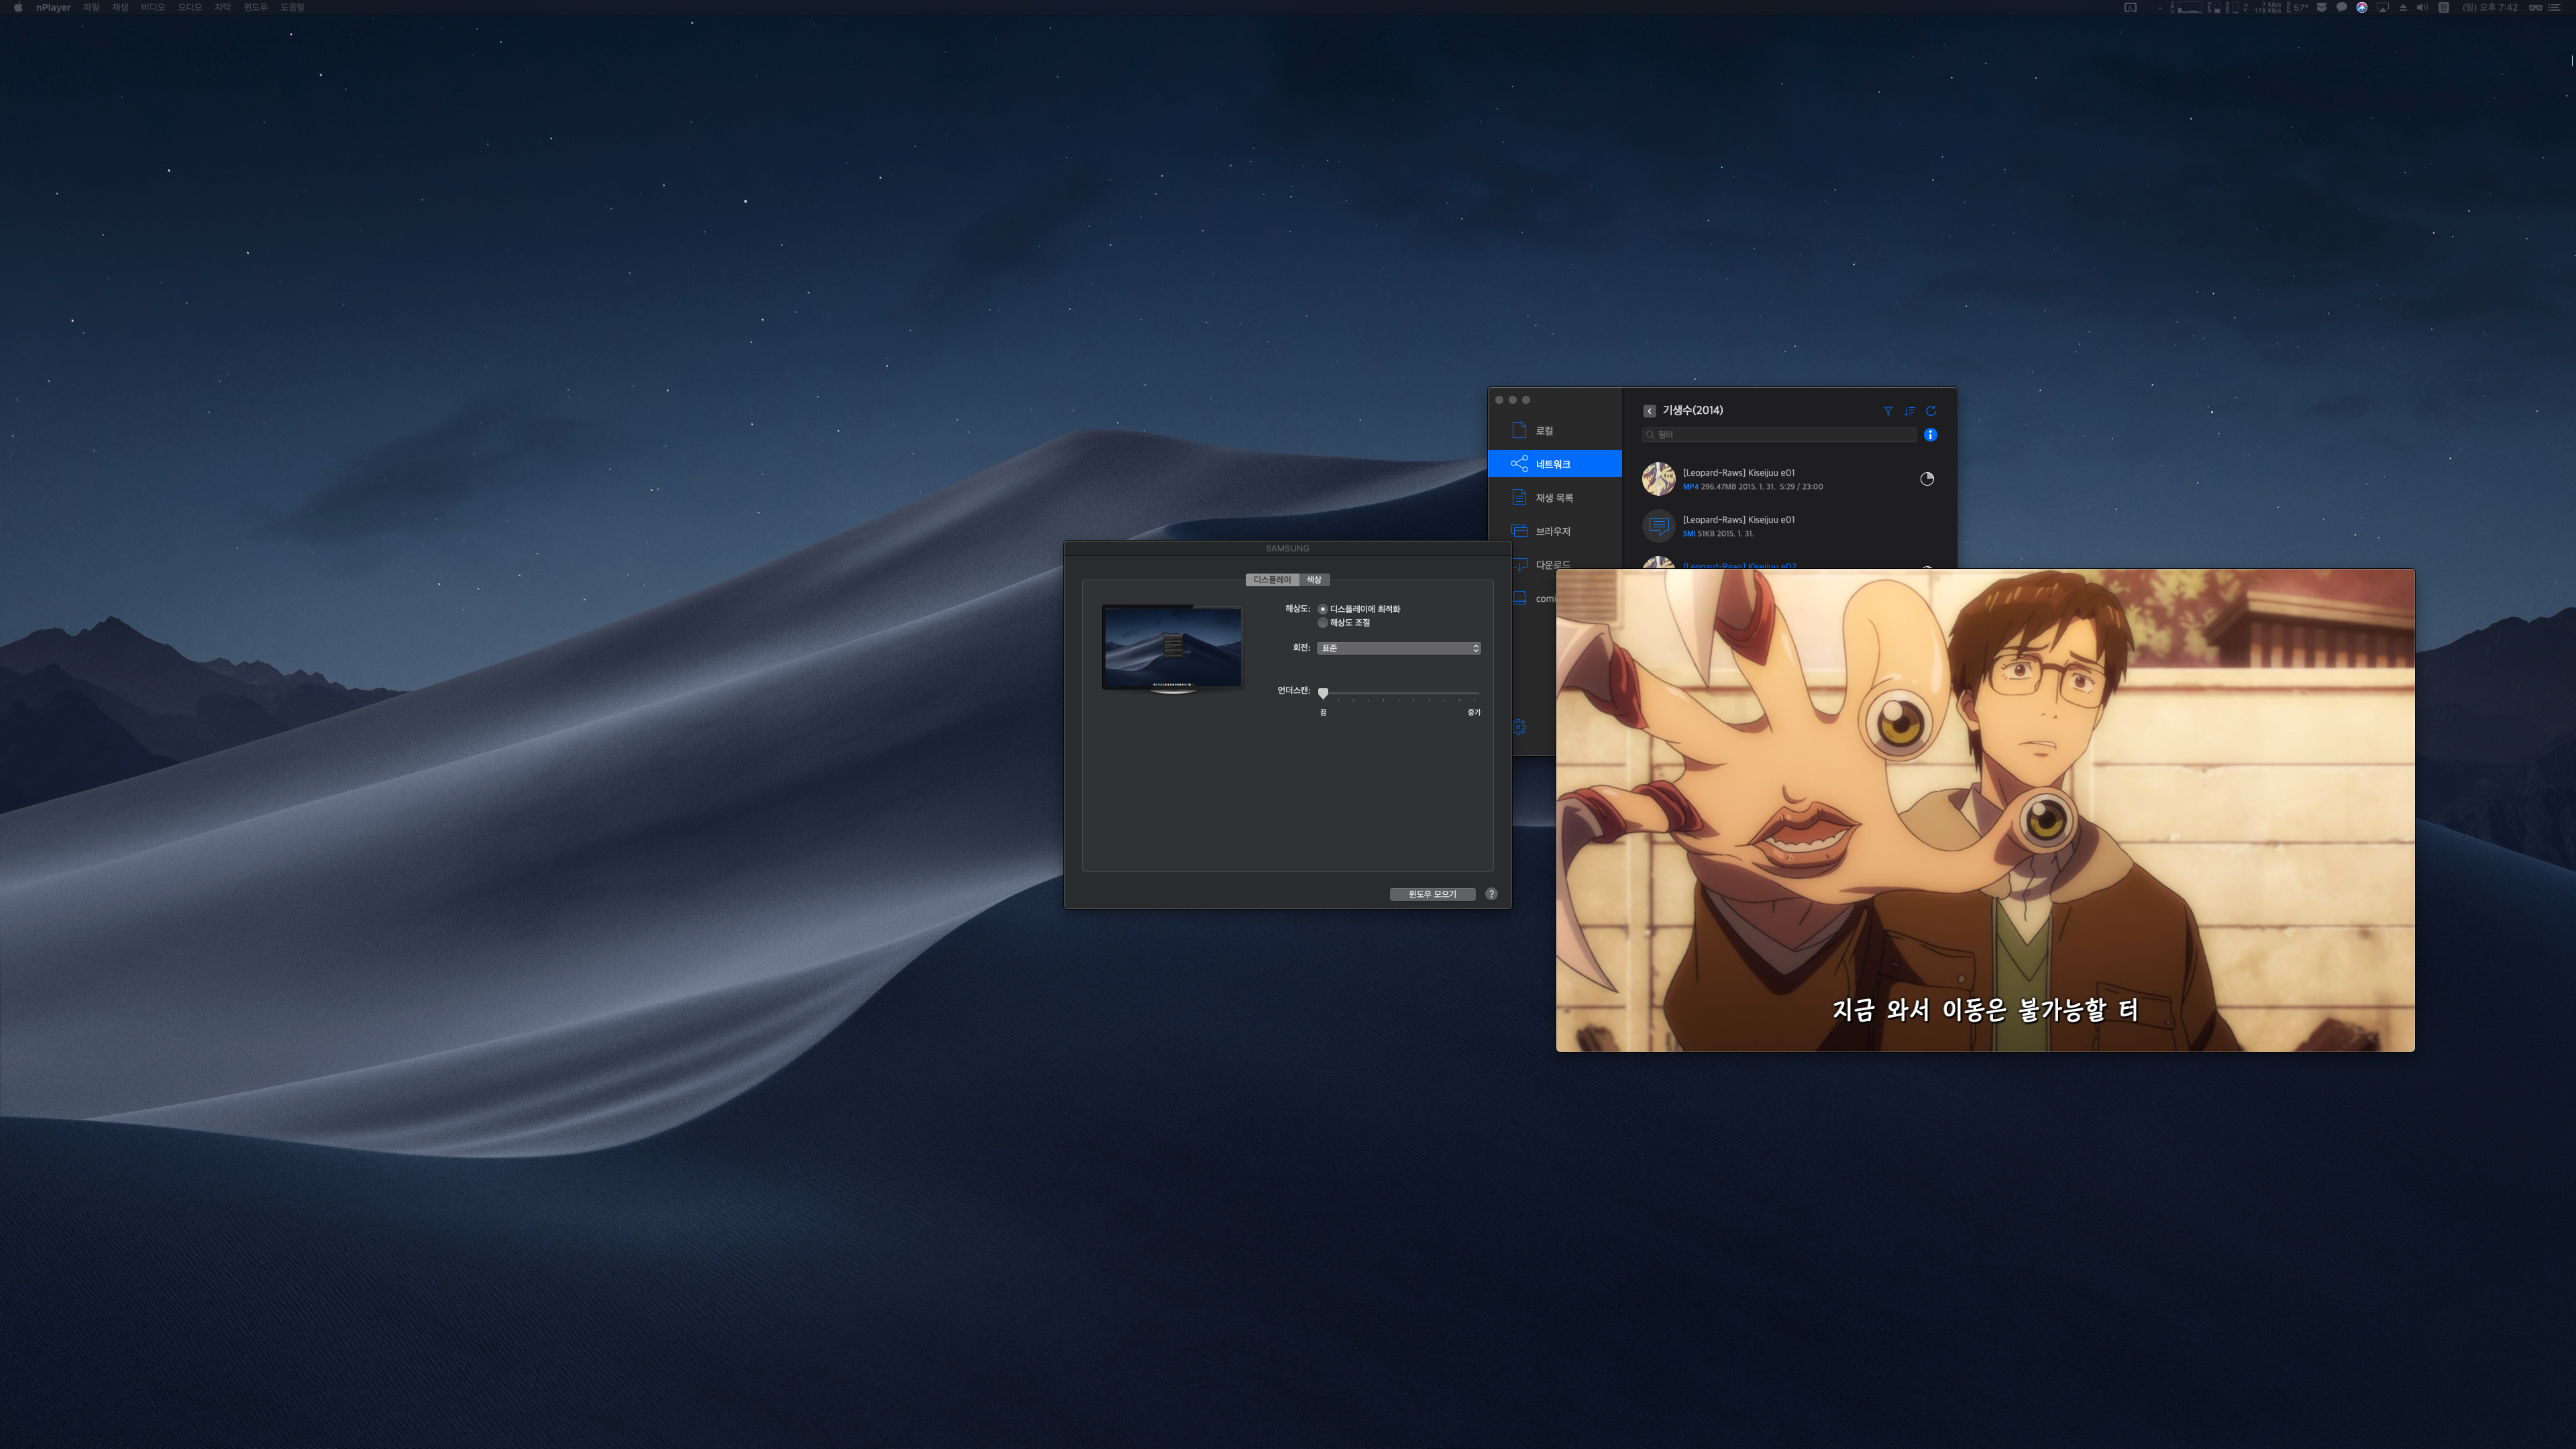The width and height of the screenshot is (2576, 1449).
Task: Click the 필터 search input field
Action: [1780, 435]
